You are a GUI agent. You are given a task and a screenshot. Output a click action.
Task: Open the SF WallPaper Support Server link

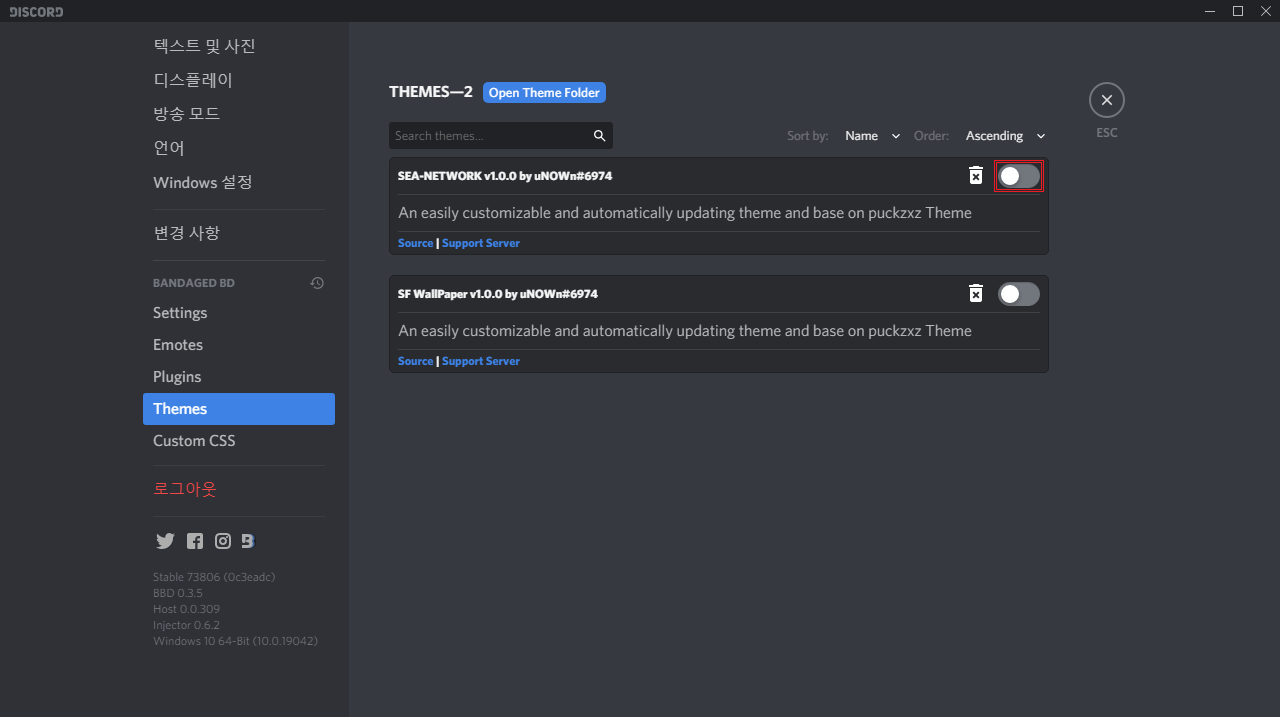(x=481, y=361)
